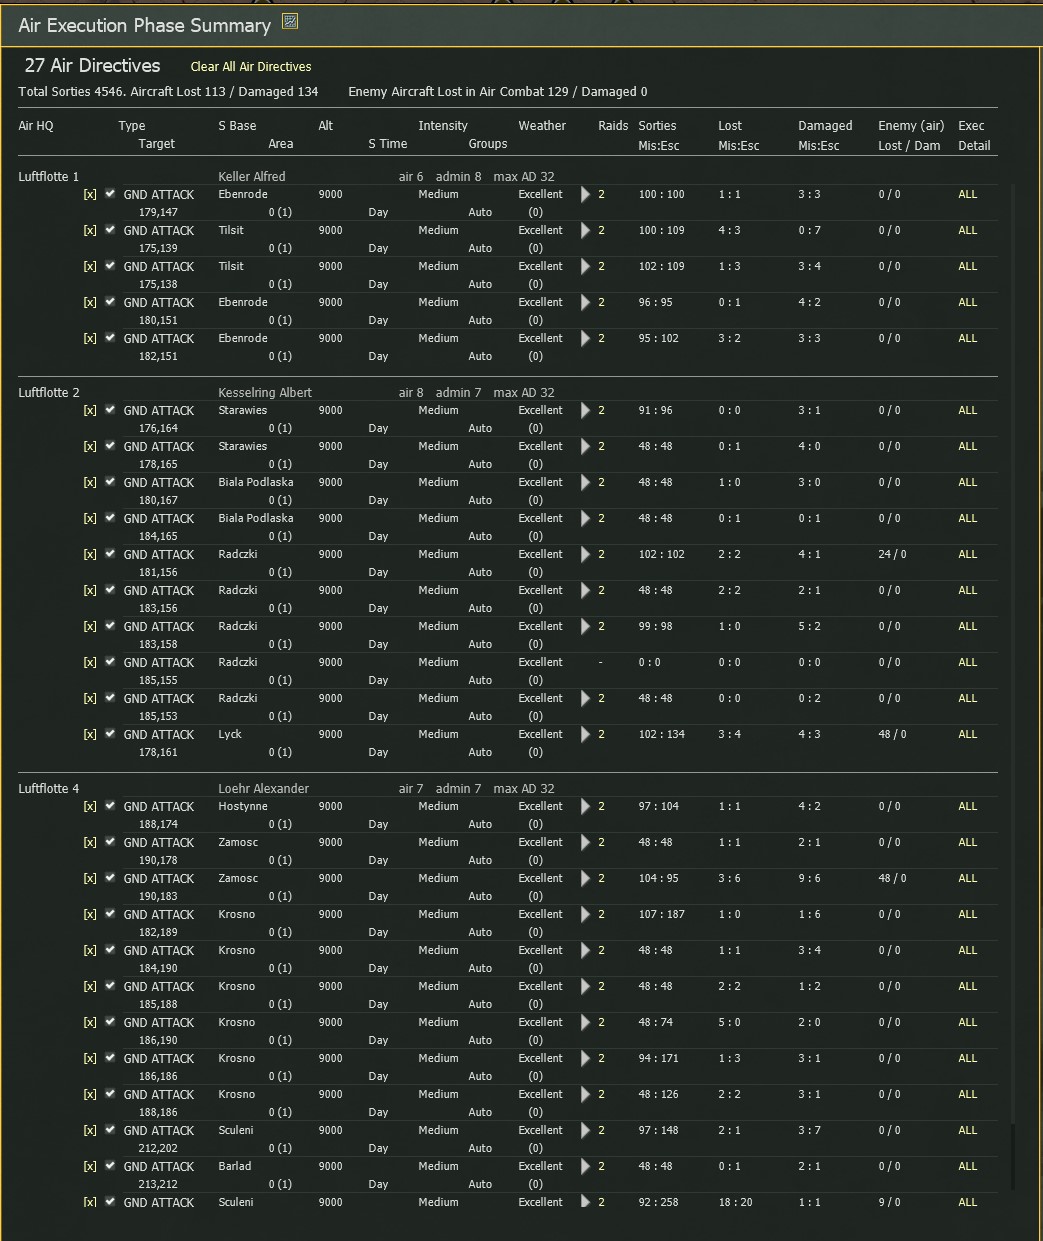Image resolution: width=1043 pixels, height=1241 pixels.
Task: Click raids count 2 for Krosno 182,189
Action: tap(601, 914)
